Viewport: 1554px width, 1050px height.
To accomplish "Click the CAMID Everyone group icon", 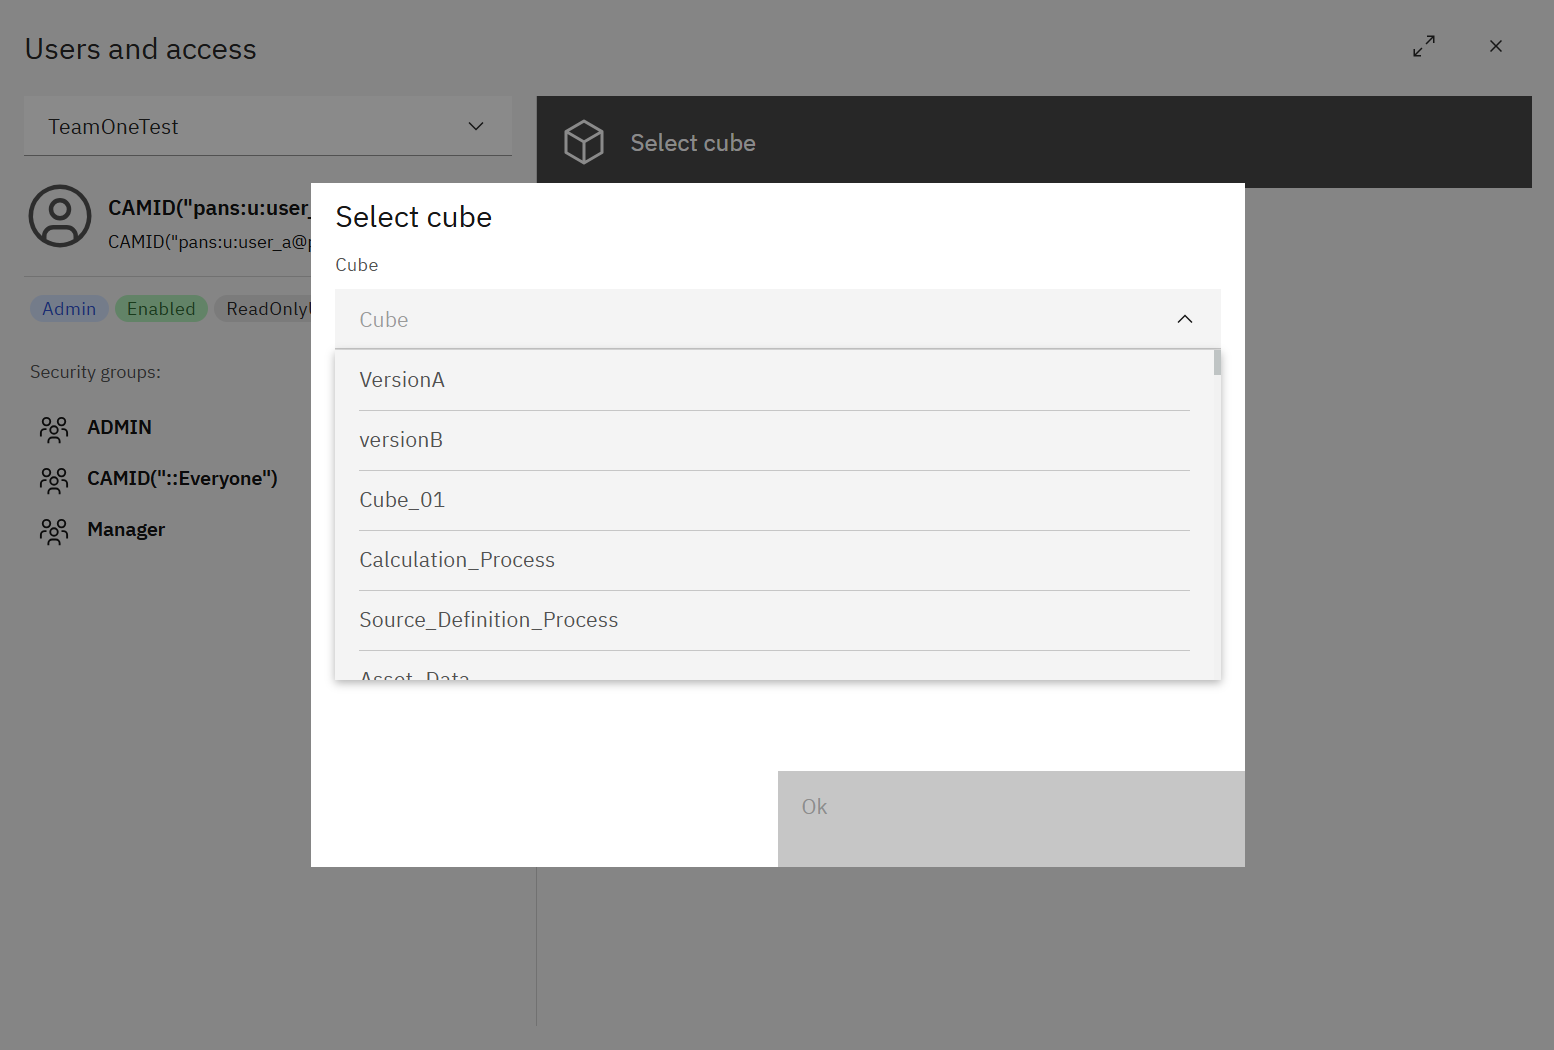I will (54, 480).
